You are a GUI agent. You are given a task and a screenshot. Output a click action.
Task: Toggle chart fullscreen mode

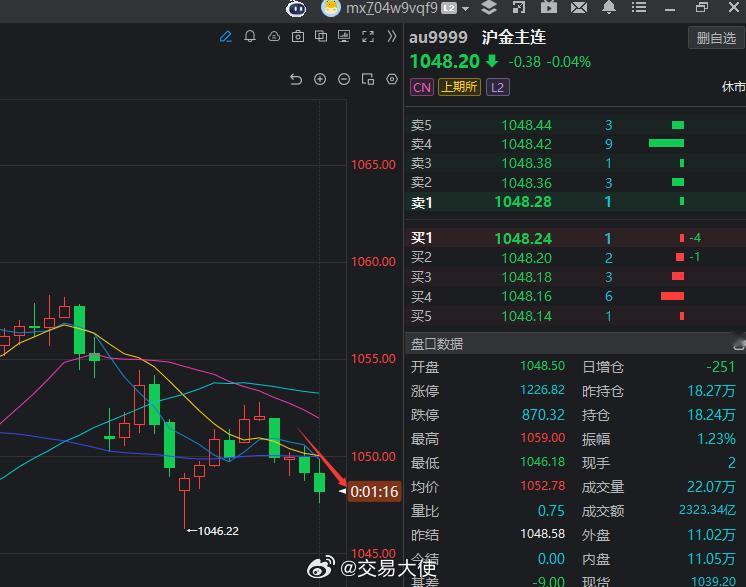(x=368, y=37)
